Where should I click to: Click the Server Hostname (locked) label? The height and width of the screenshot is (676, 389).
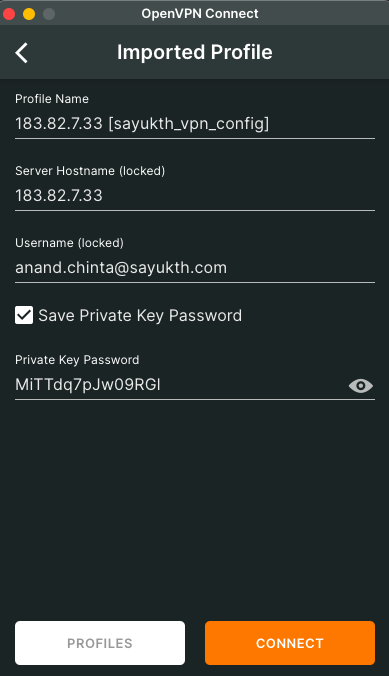click(90, 171)
